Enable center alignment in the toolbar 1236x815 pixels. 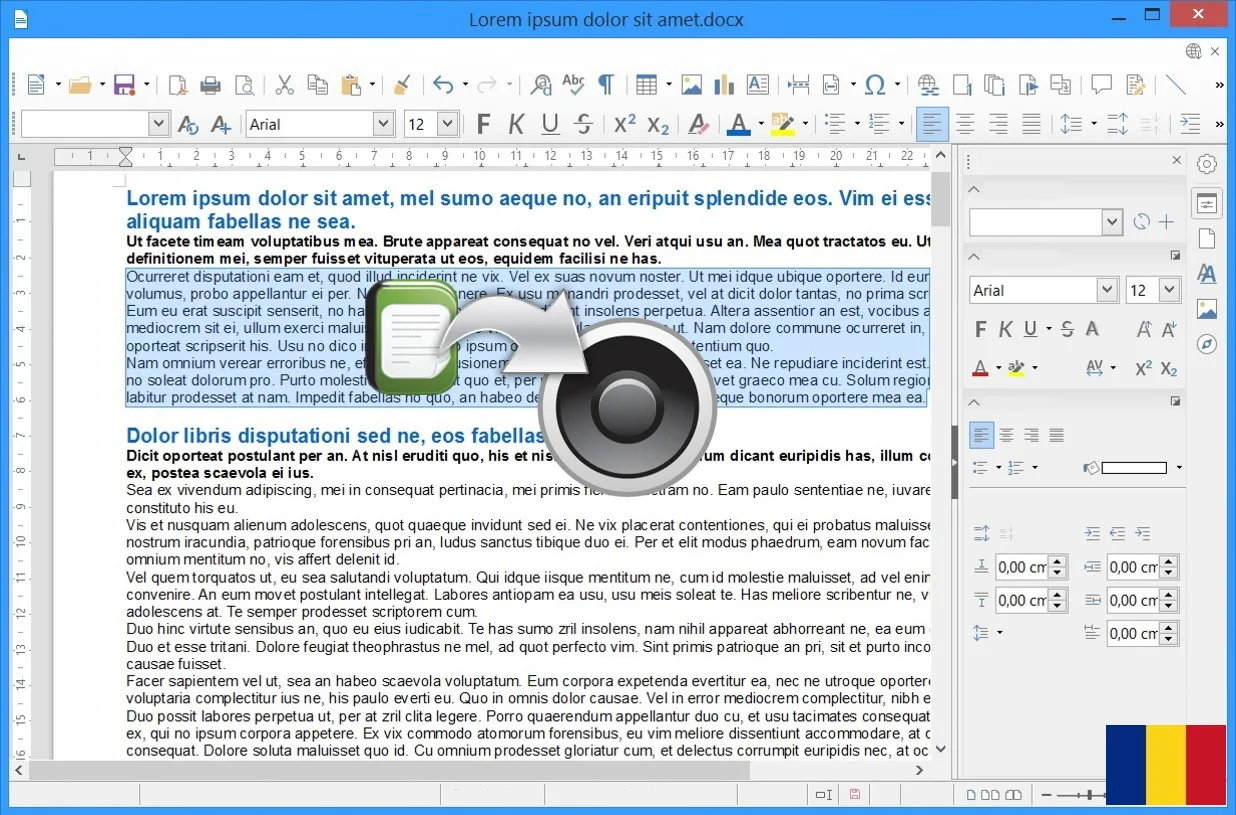(x=965, y=124)
